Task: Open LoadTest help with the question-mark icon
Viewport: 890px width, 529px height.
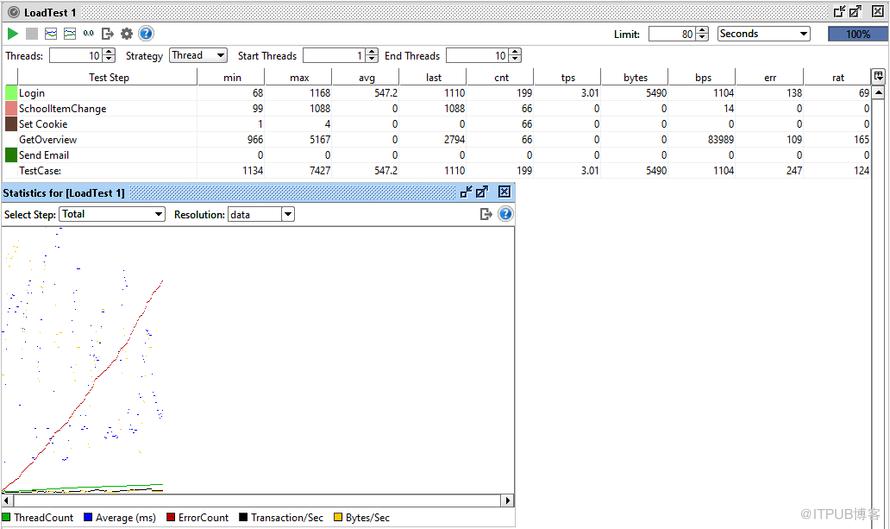Action: click(x=146, y=33)
